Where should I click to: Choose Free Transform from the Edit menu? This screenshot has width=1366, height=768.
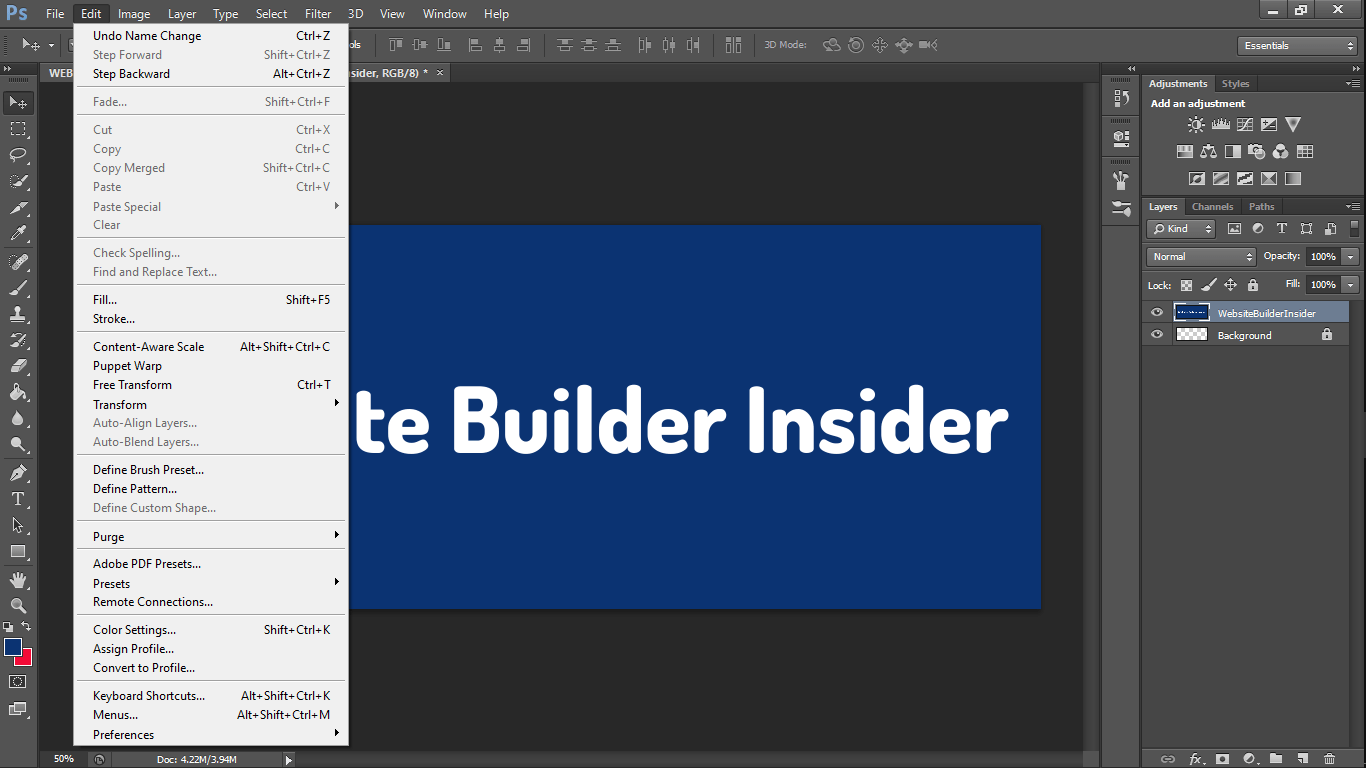[x=133, y=384]
